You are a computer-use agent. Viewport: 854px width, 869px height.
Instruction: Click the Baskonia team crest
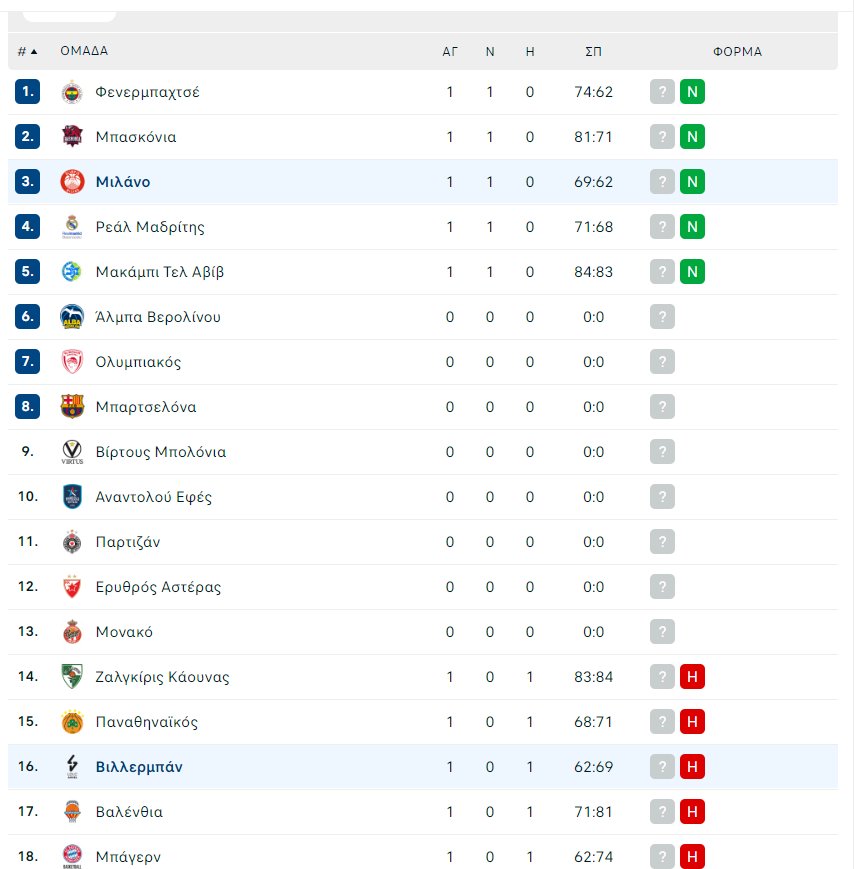(x=72, y=137)
